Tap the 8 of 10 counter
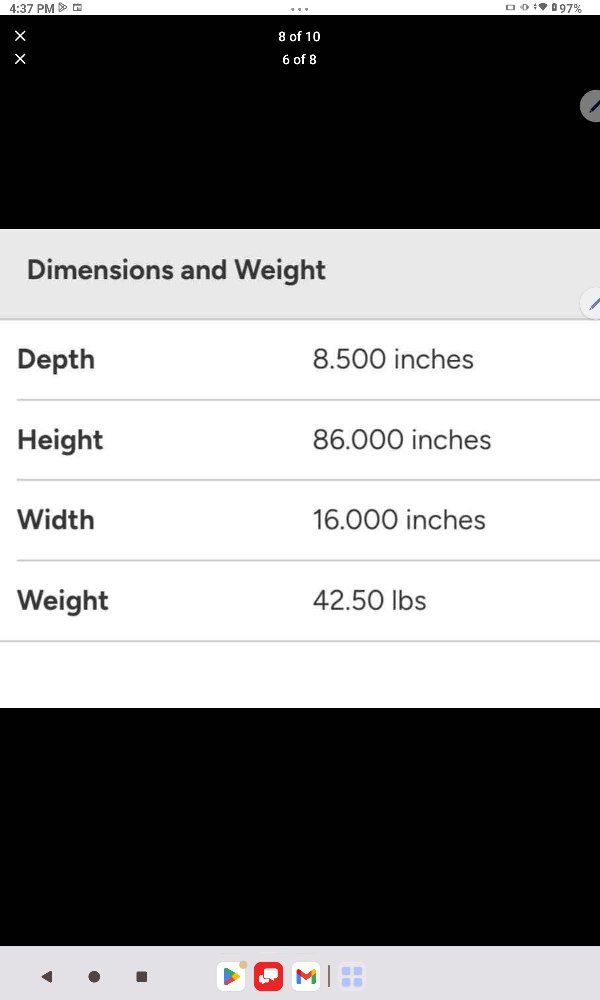Screen dimensions: 600x1000 299,36
